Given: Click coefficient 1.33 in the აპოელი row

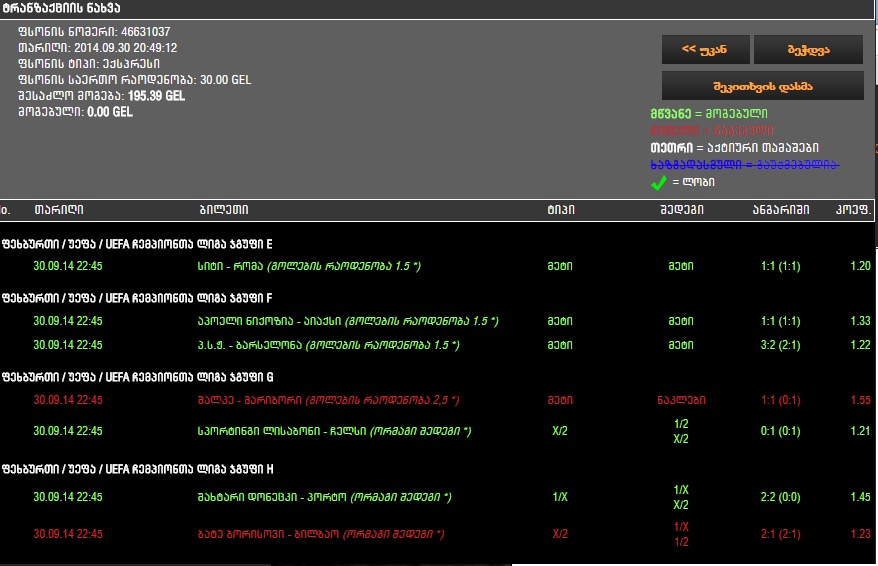Looking at the screenshot, I should 861,321.
